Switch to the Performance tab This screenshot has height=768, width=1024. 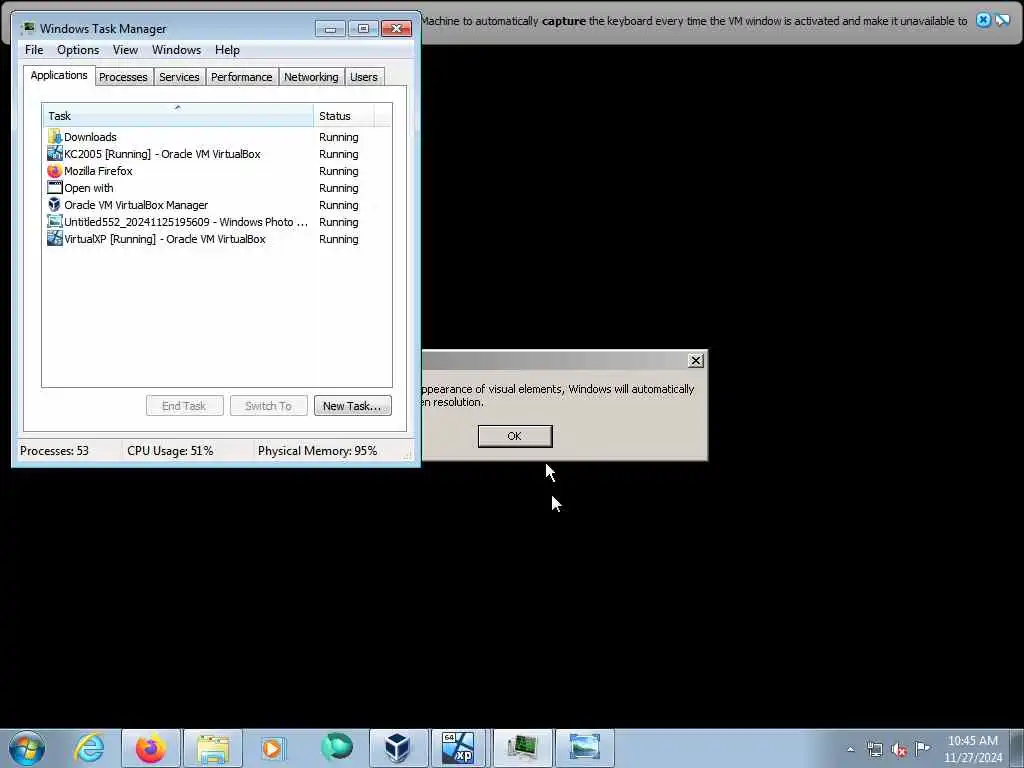242,77
